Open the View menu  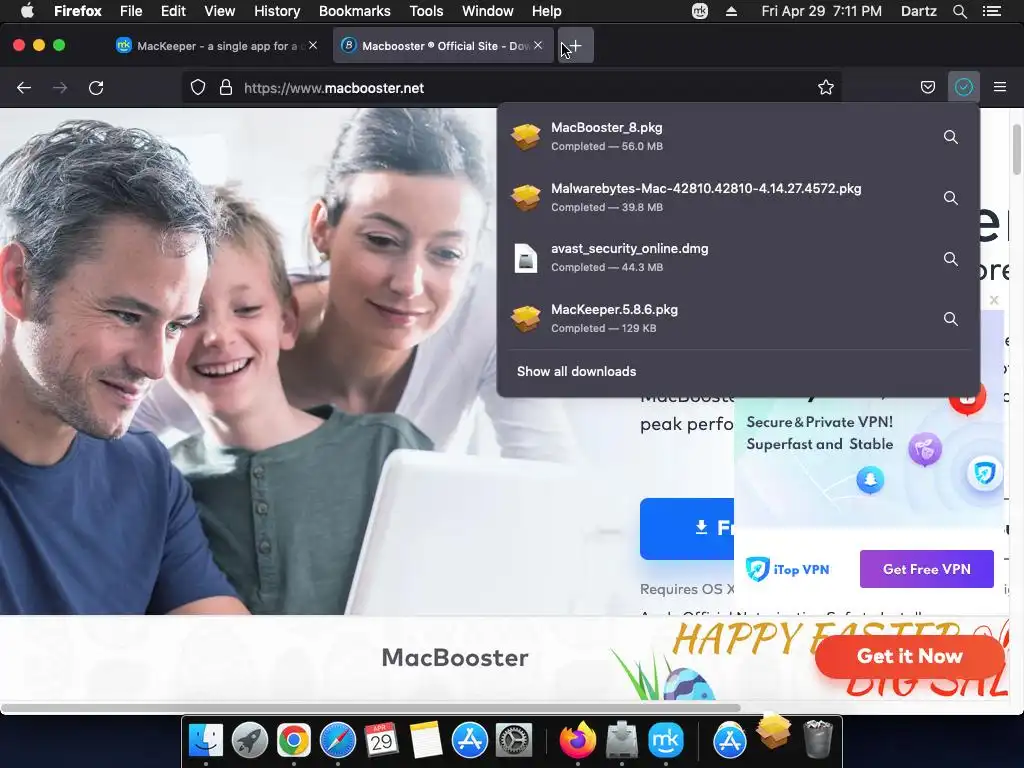pyautogui.click(x=219, y=11)
